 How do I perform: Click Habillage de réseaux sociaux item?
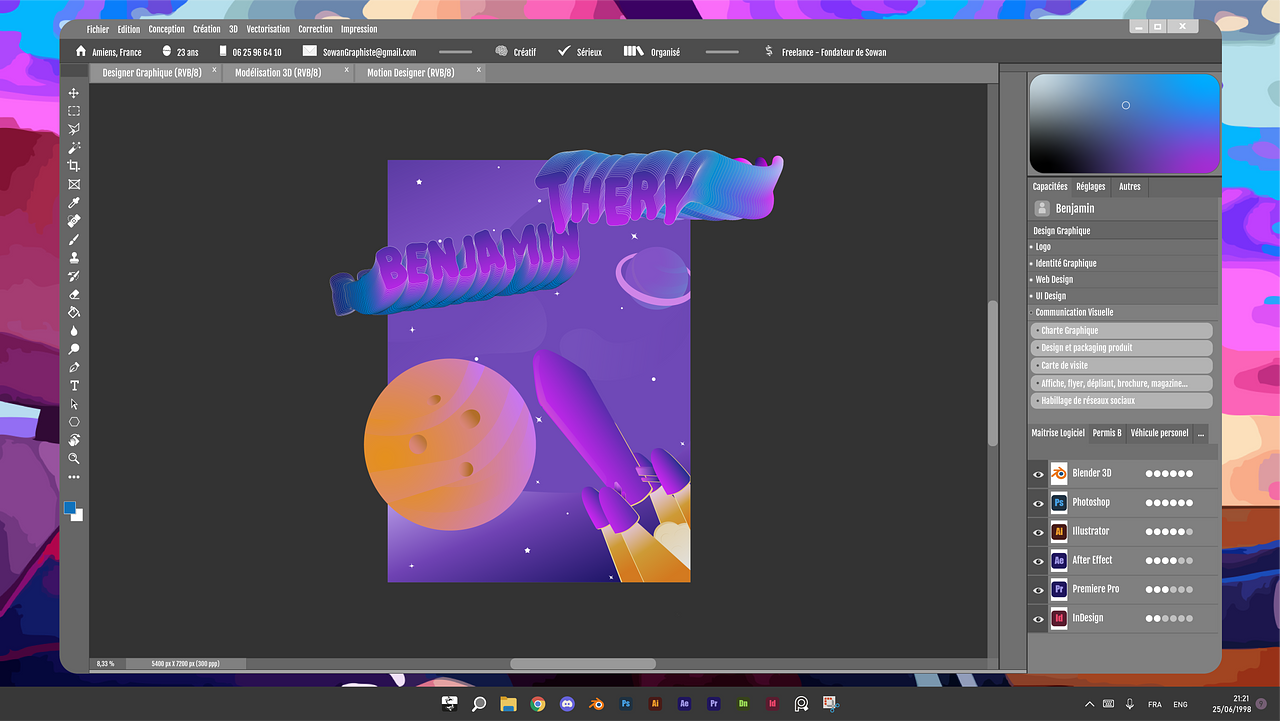(x=1121, y=400)
